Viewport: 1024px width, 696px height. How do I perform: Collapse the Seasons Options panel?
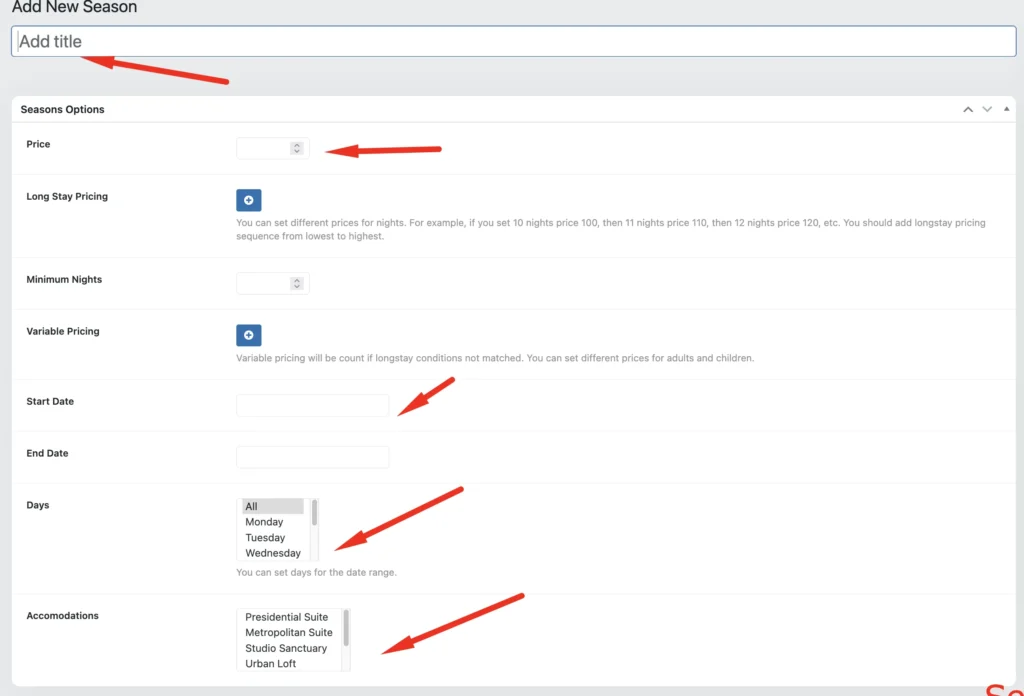click(x=1006, y=109)
